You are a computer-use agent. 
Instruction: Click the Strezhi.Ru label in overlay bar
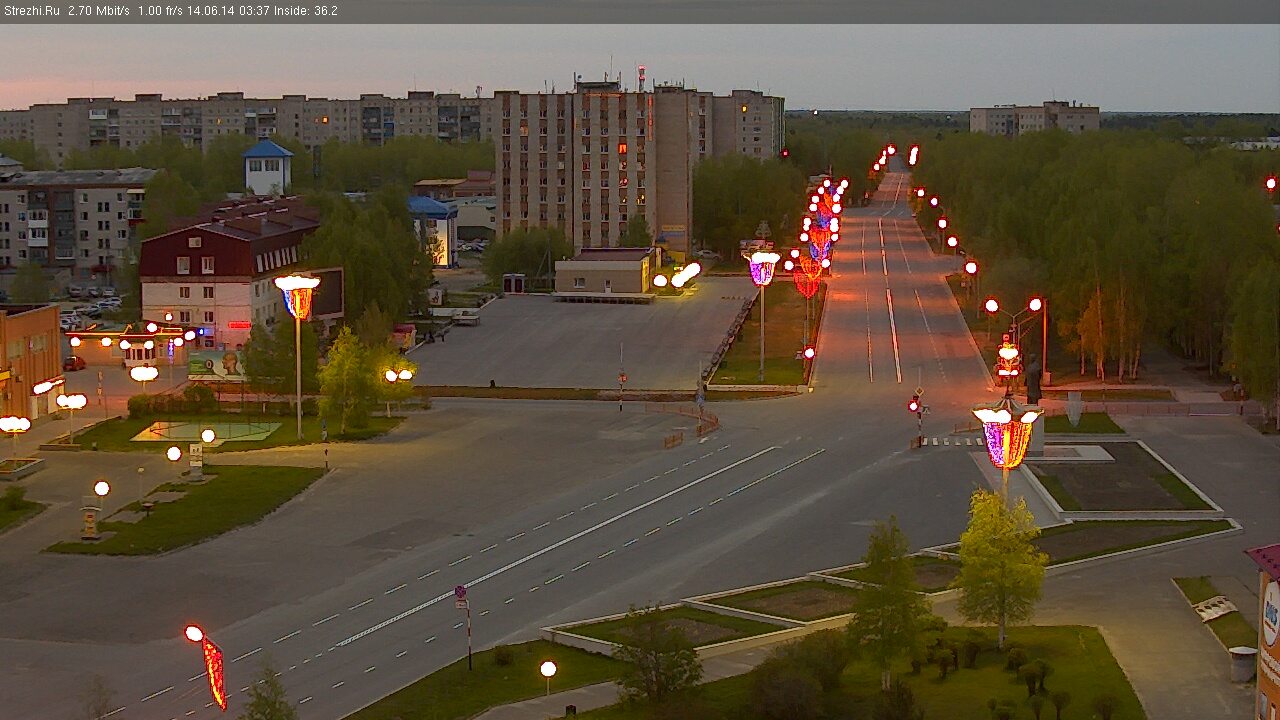31,11
